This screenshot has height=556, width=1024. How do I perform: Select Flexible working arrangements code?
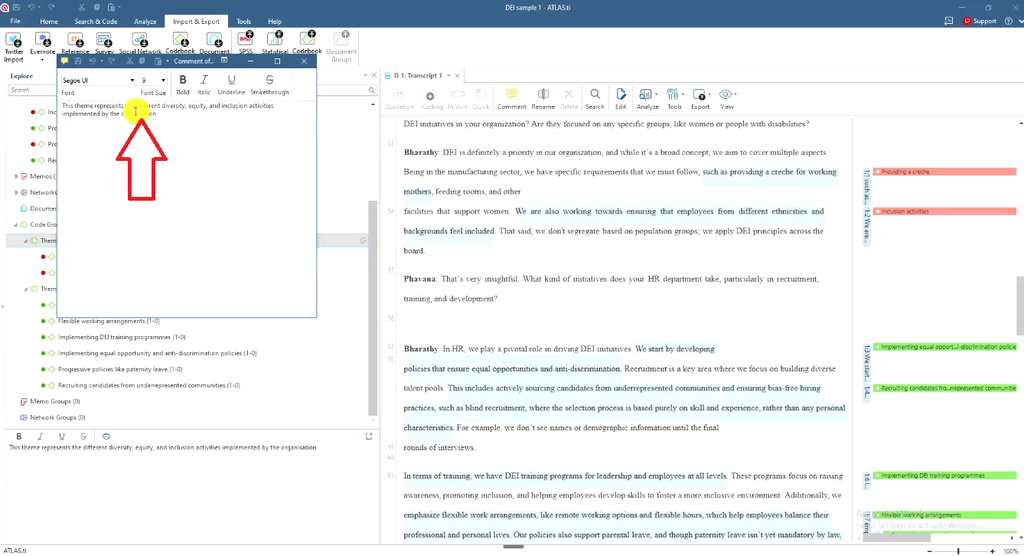tap(108, 321)
